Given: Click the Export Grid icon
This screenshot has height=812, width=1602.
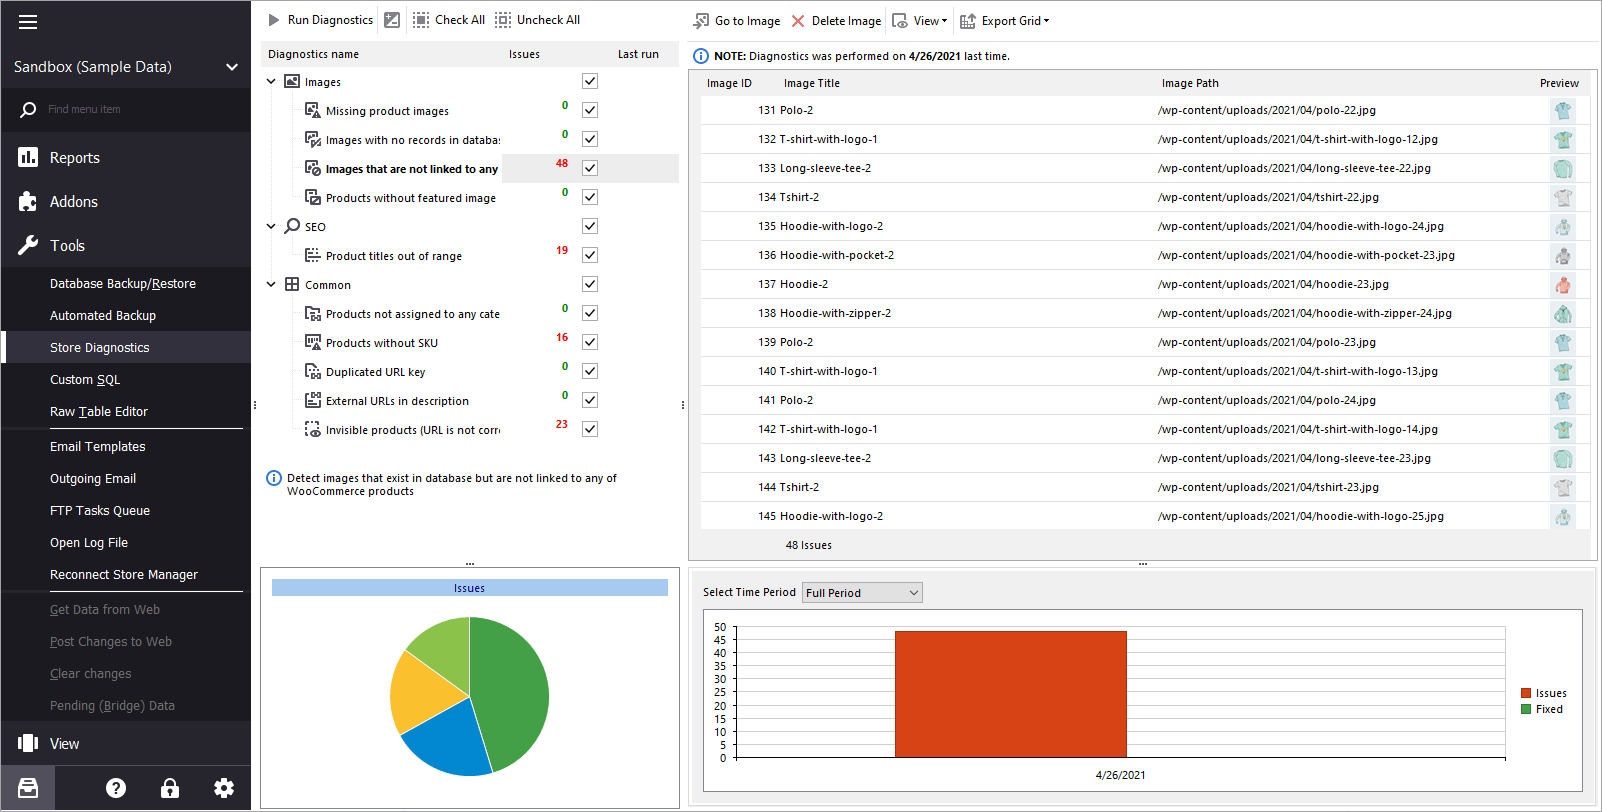Looking at the screenshot, I should (968, 21).
